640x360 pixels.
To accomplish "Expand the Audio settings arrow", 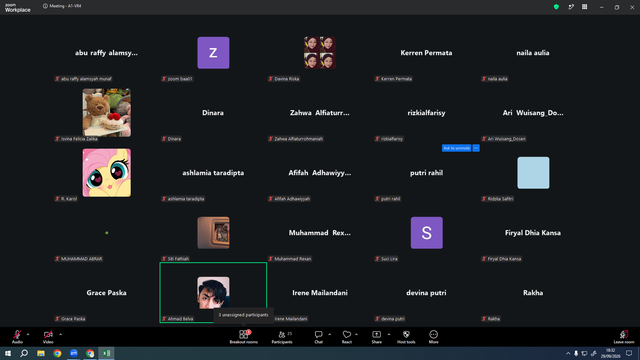I will coord(28,334).
